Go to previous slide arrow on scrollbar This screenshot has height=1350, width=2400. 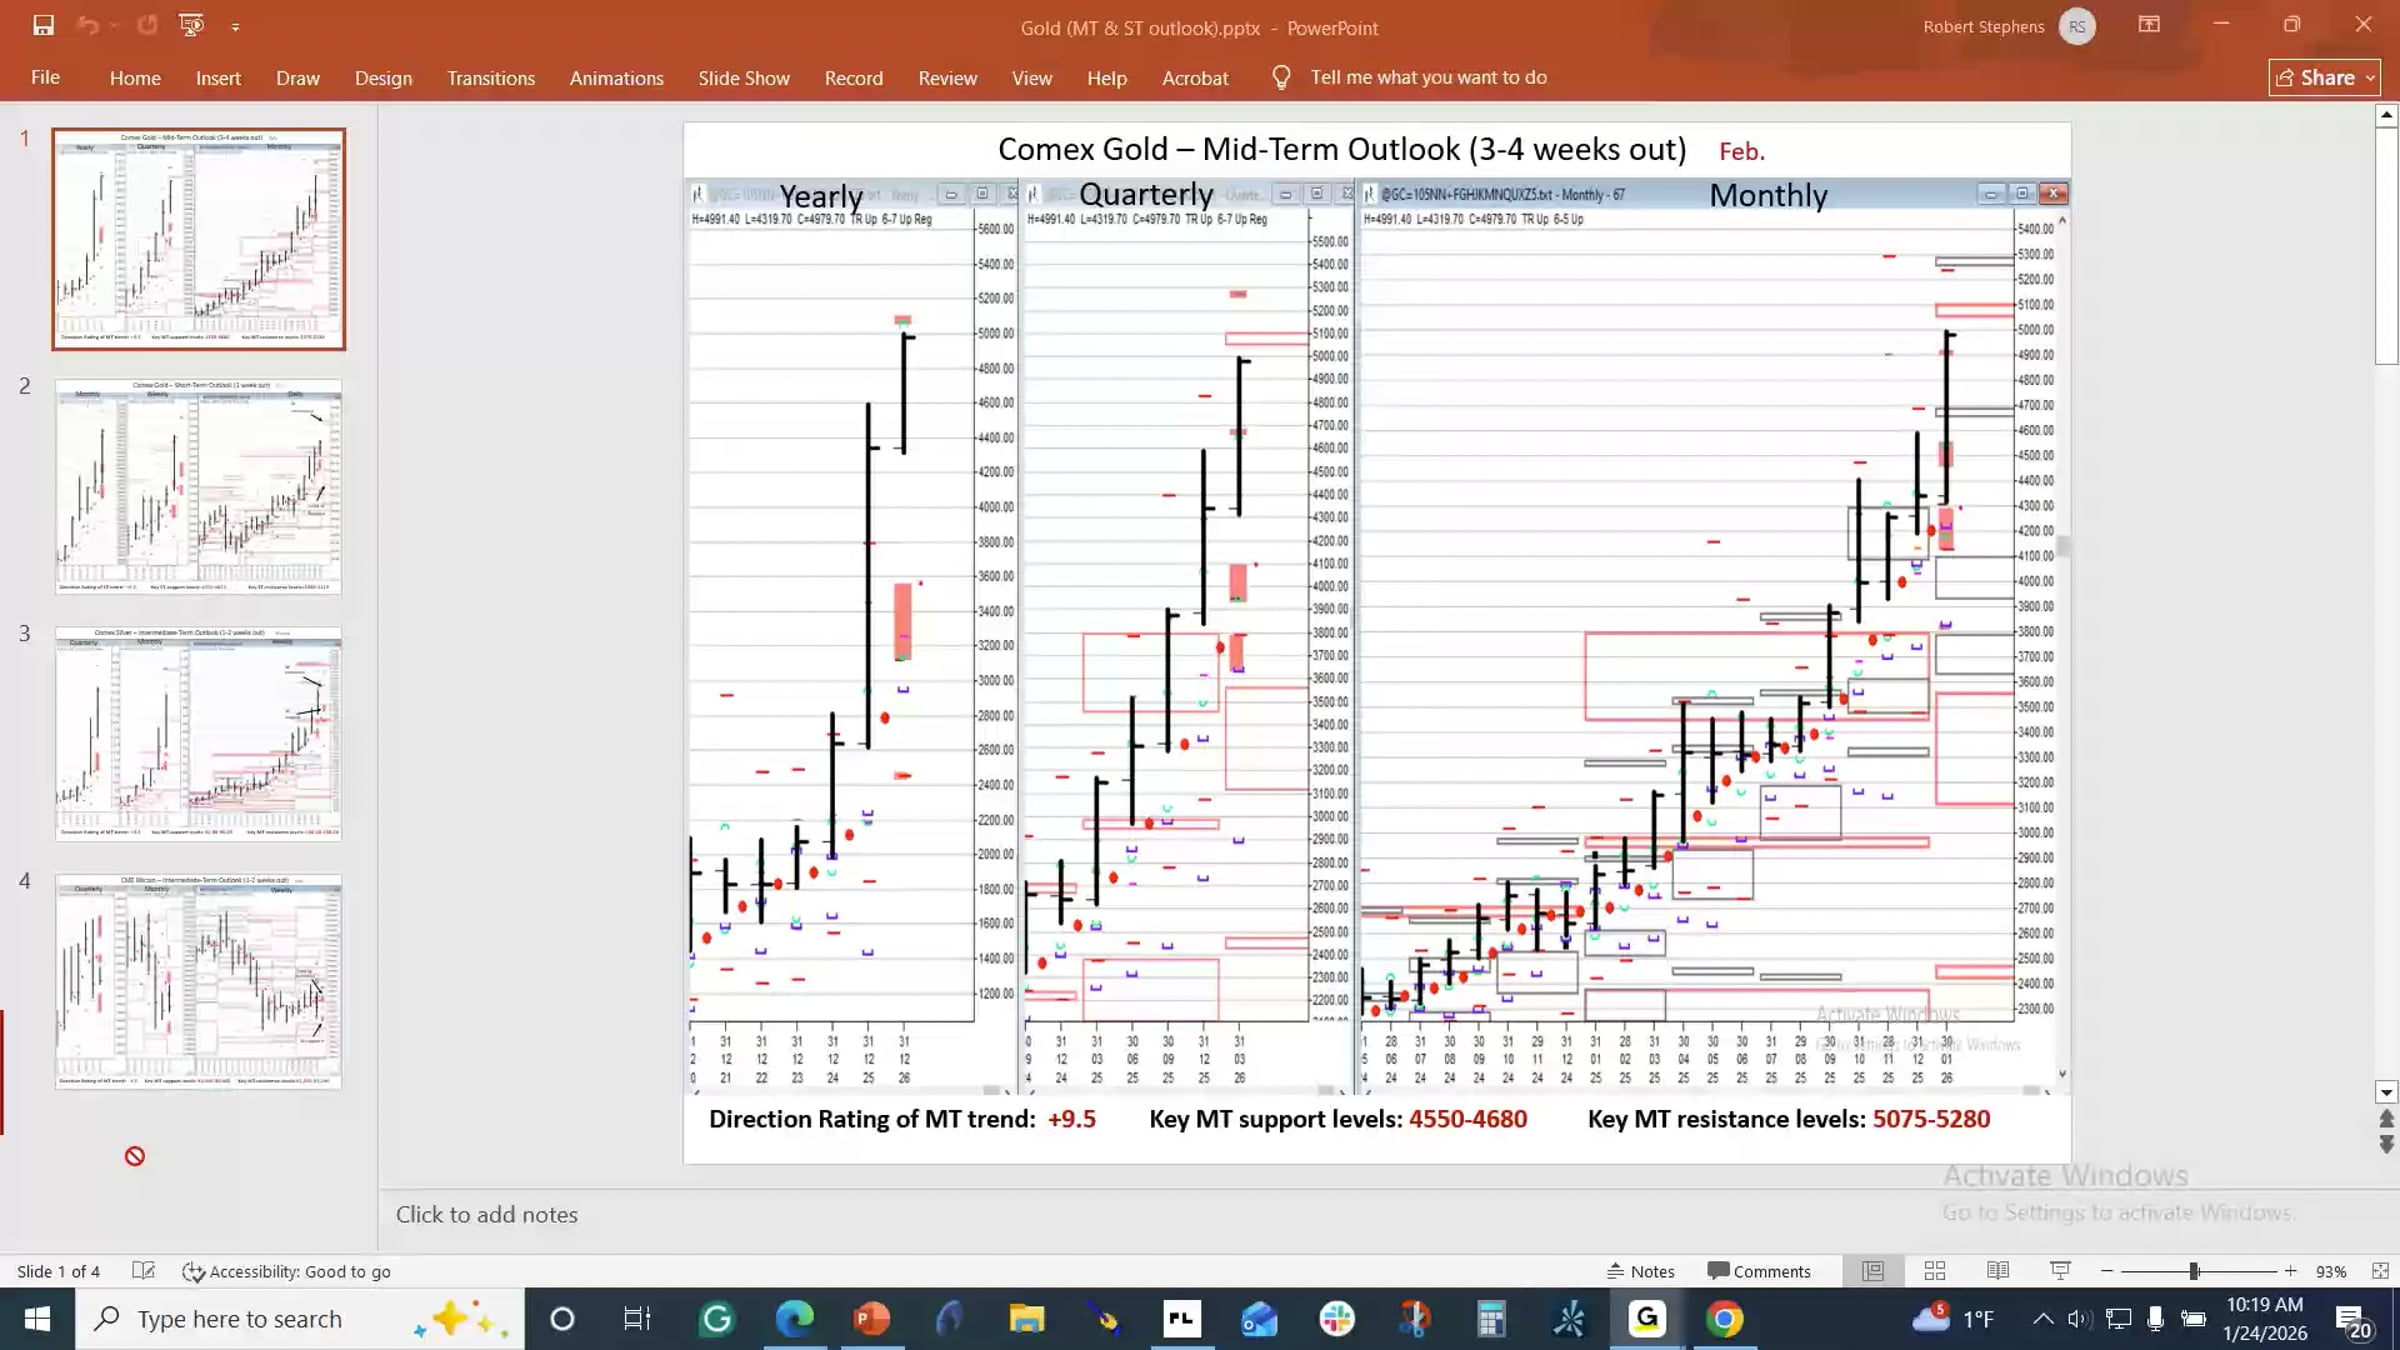2387,1118
